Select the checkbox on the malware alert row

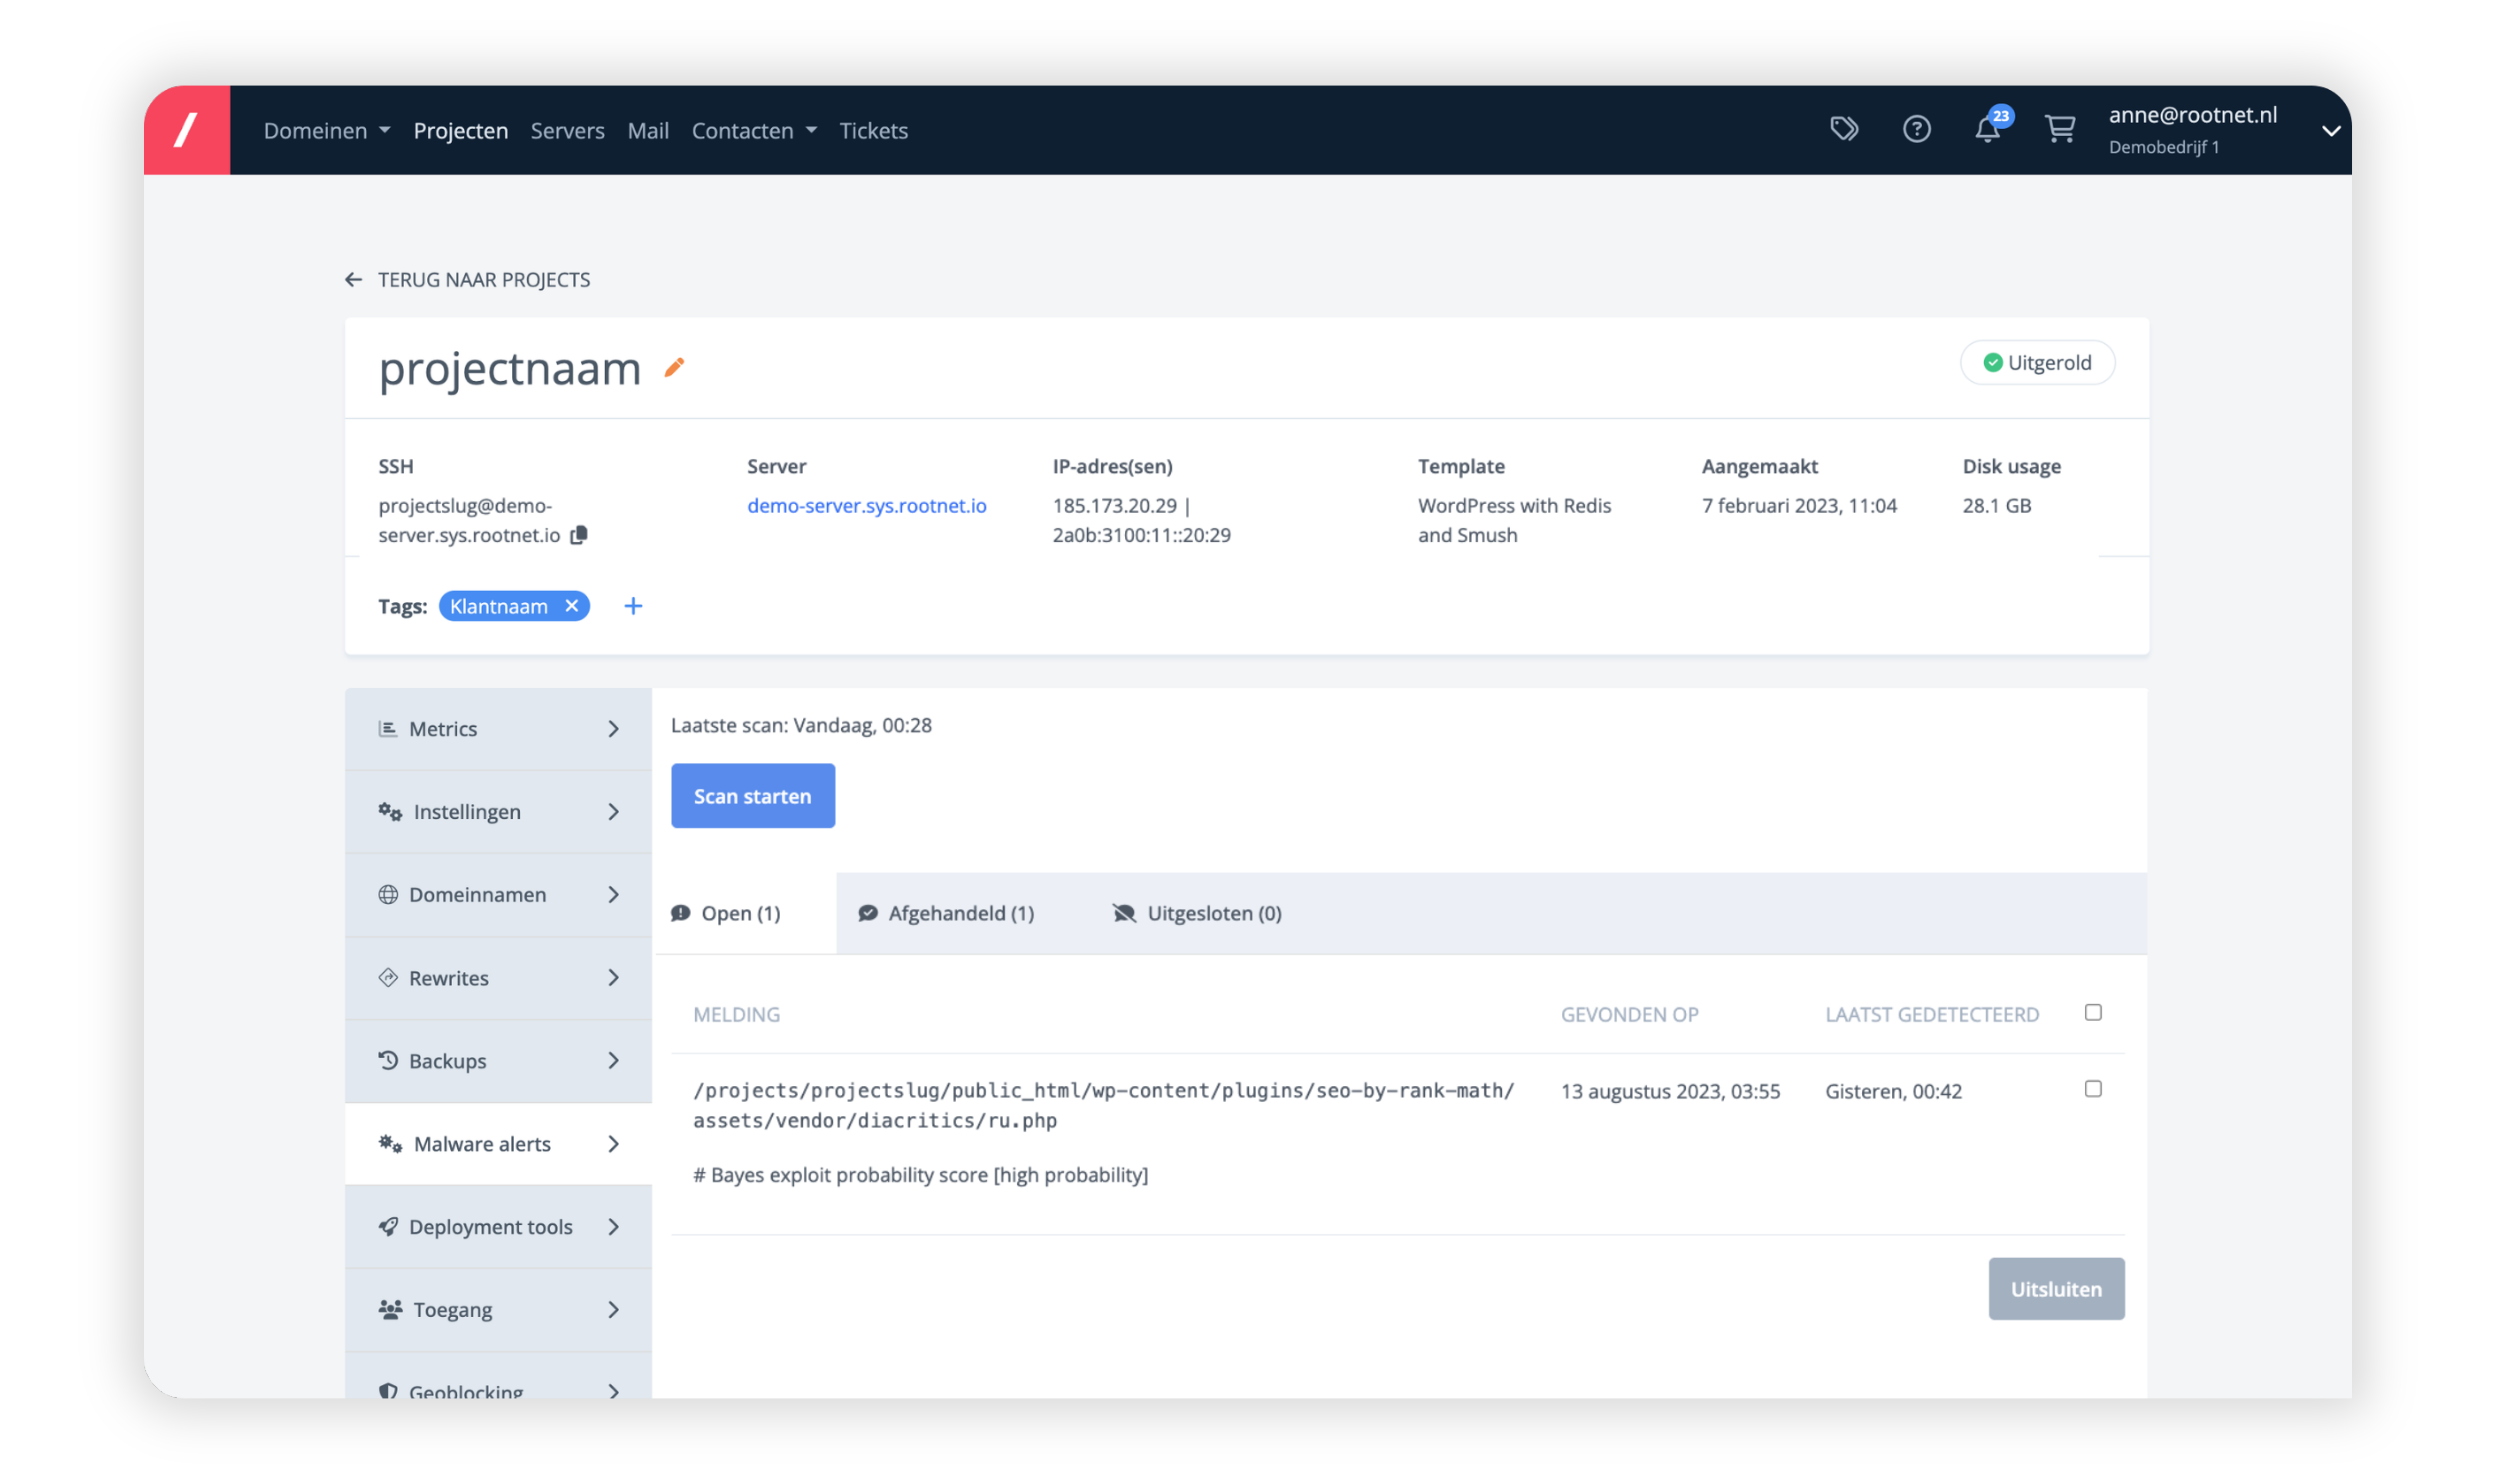(x=2093, y=1089)
